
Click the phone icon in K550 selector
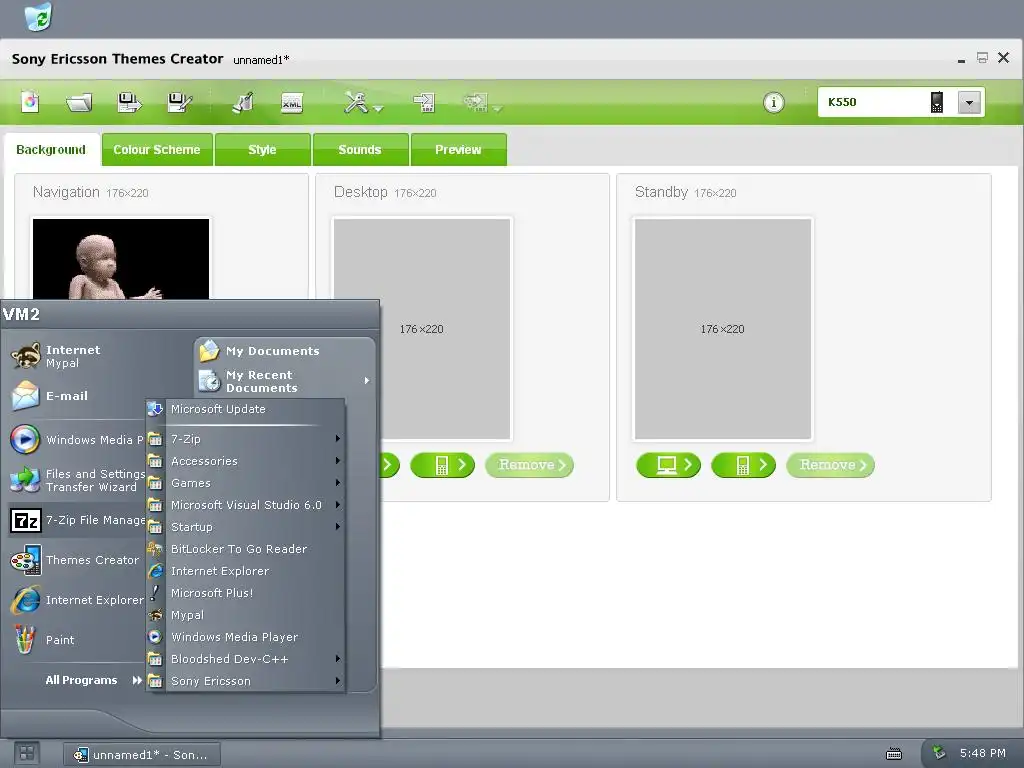(x=936, y=103)
